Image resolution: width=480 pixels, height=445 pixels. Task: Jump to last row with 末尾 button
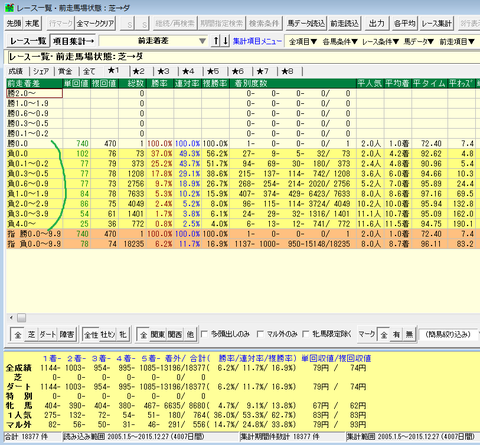[x=32, y=23]
